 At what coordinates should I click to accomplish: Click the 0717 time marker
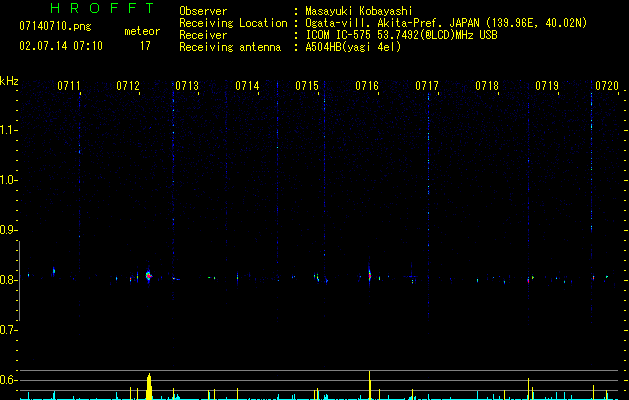click(x=427, y=86)
